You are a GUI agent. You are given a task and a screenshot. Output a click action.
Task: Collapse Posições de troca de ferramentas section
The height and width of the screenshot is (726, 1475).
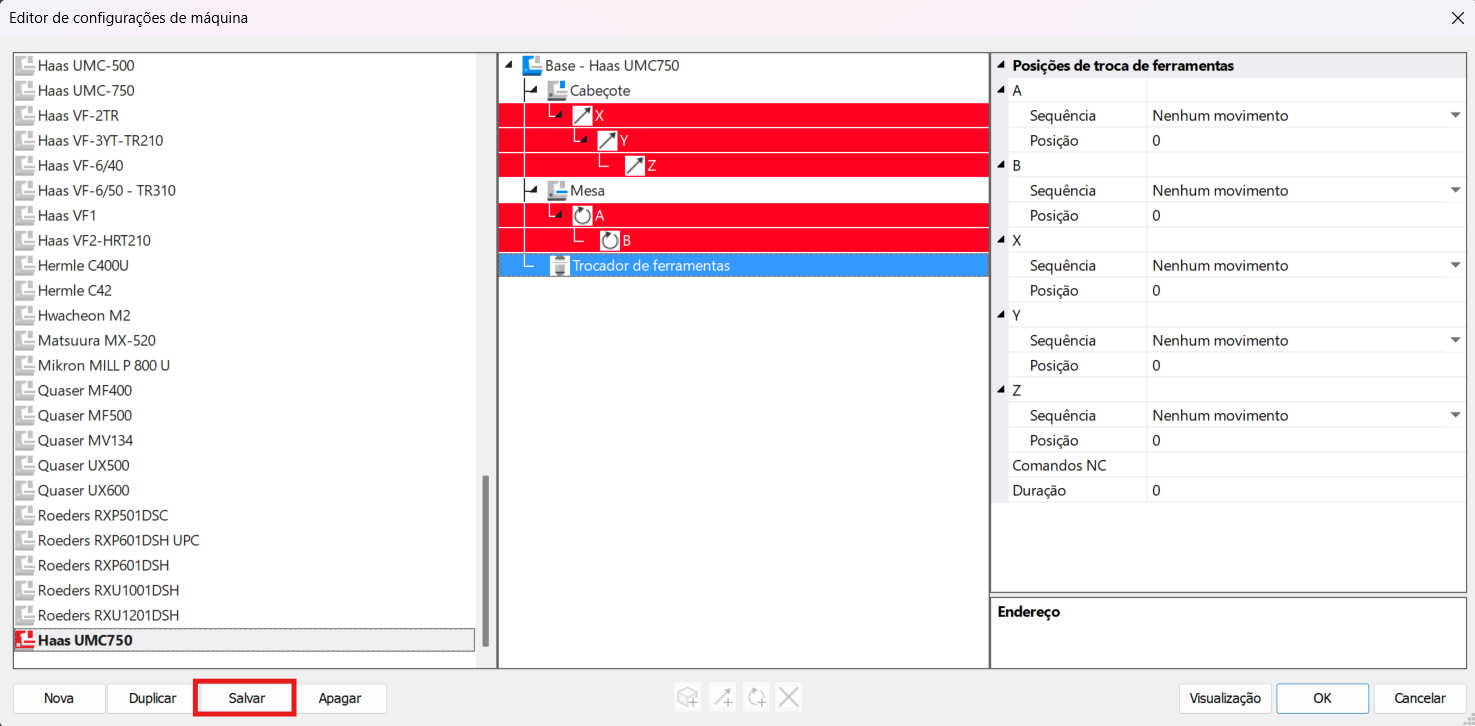1001,66
